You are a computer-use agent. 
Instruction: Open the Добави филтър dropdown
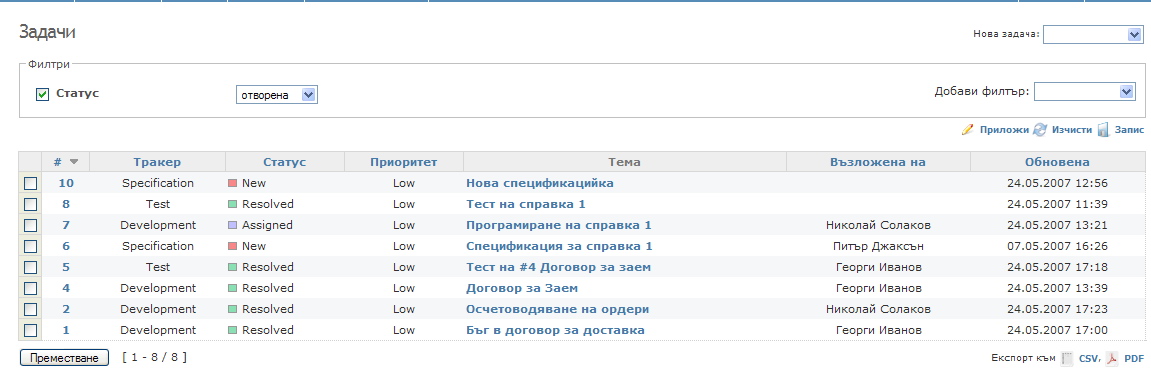tap(1086, 92)
